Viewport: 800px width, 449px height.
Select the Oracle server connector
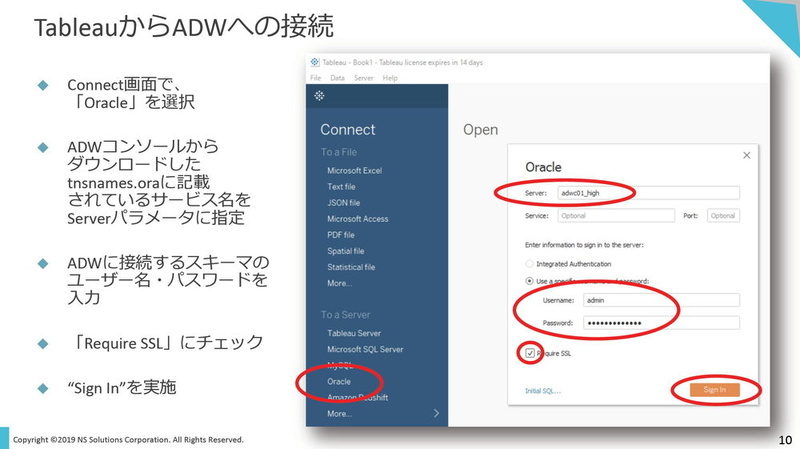[x=339, y=382]
